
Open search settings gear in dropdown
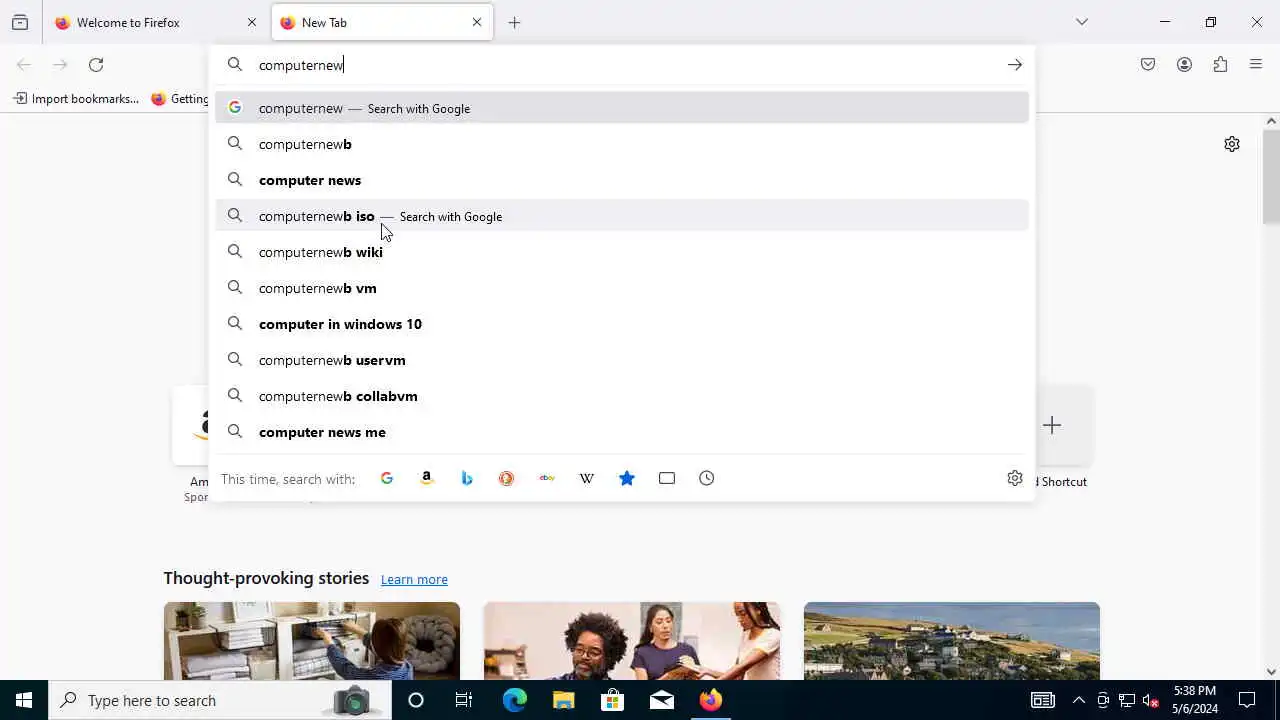pos(1015,478)
